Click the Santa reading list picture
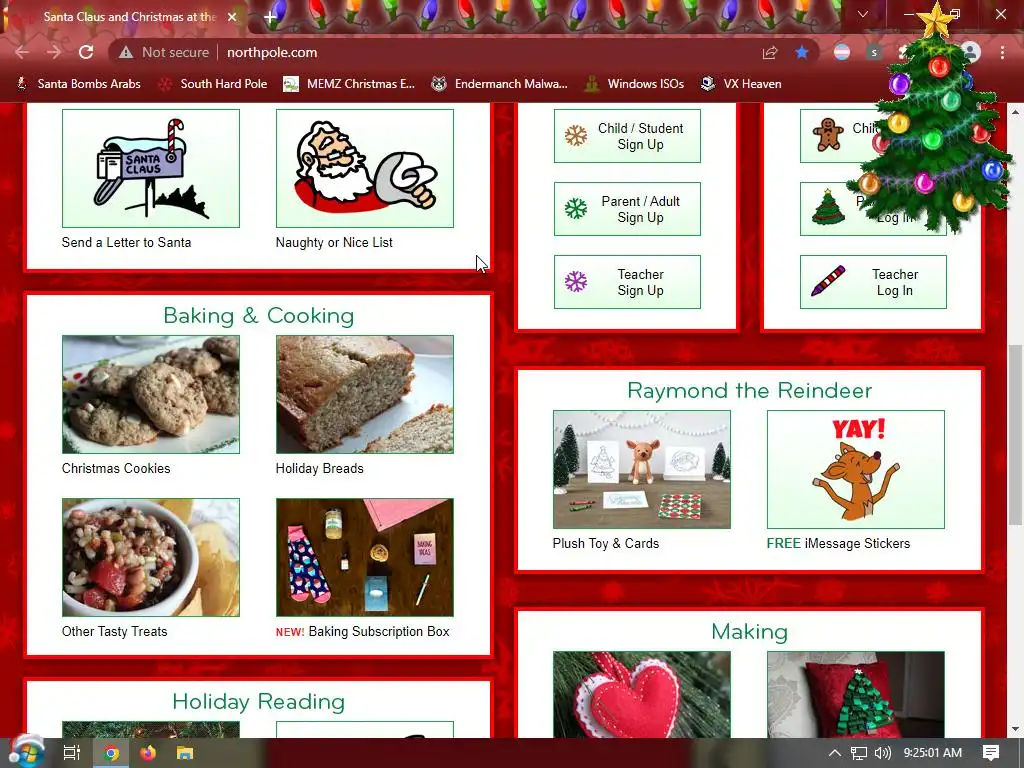This screenshot has height=768, width=1024. pyautogui.click(x=364, y=168)
